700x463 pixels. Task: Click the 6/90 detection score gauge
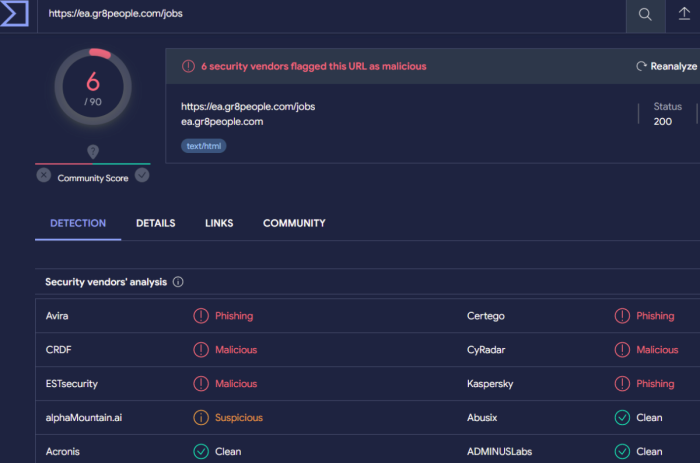click(x=93, y=88)
